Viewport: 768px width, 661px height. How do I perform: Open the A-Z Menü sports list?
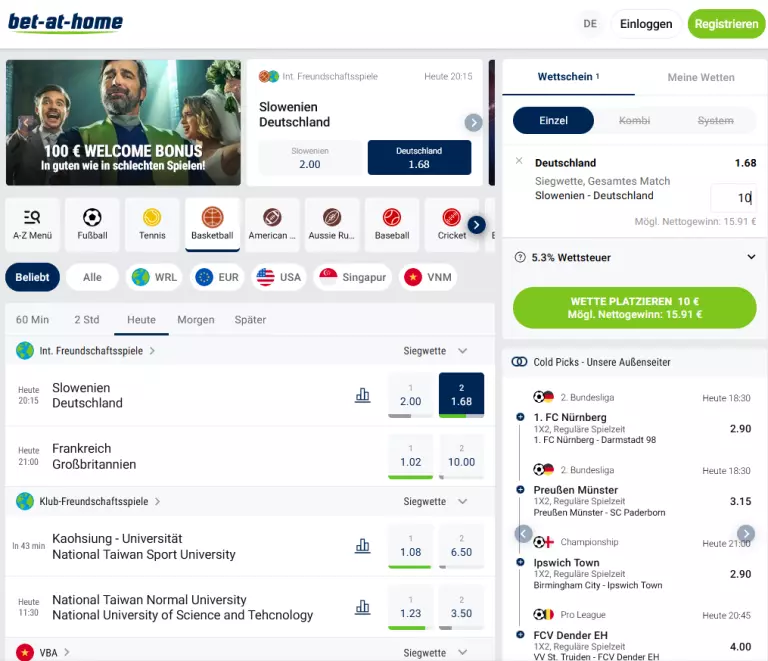click(x=32, y=225)
